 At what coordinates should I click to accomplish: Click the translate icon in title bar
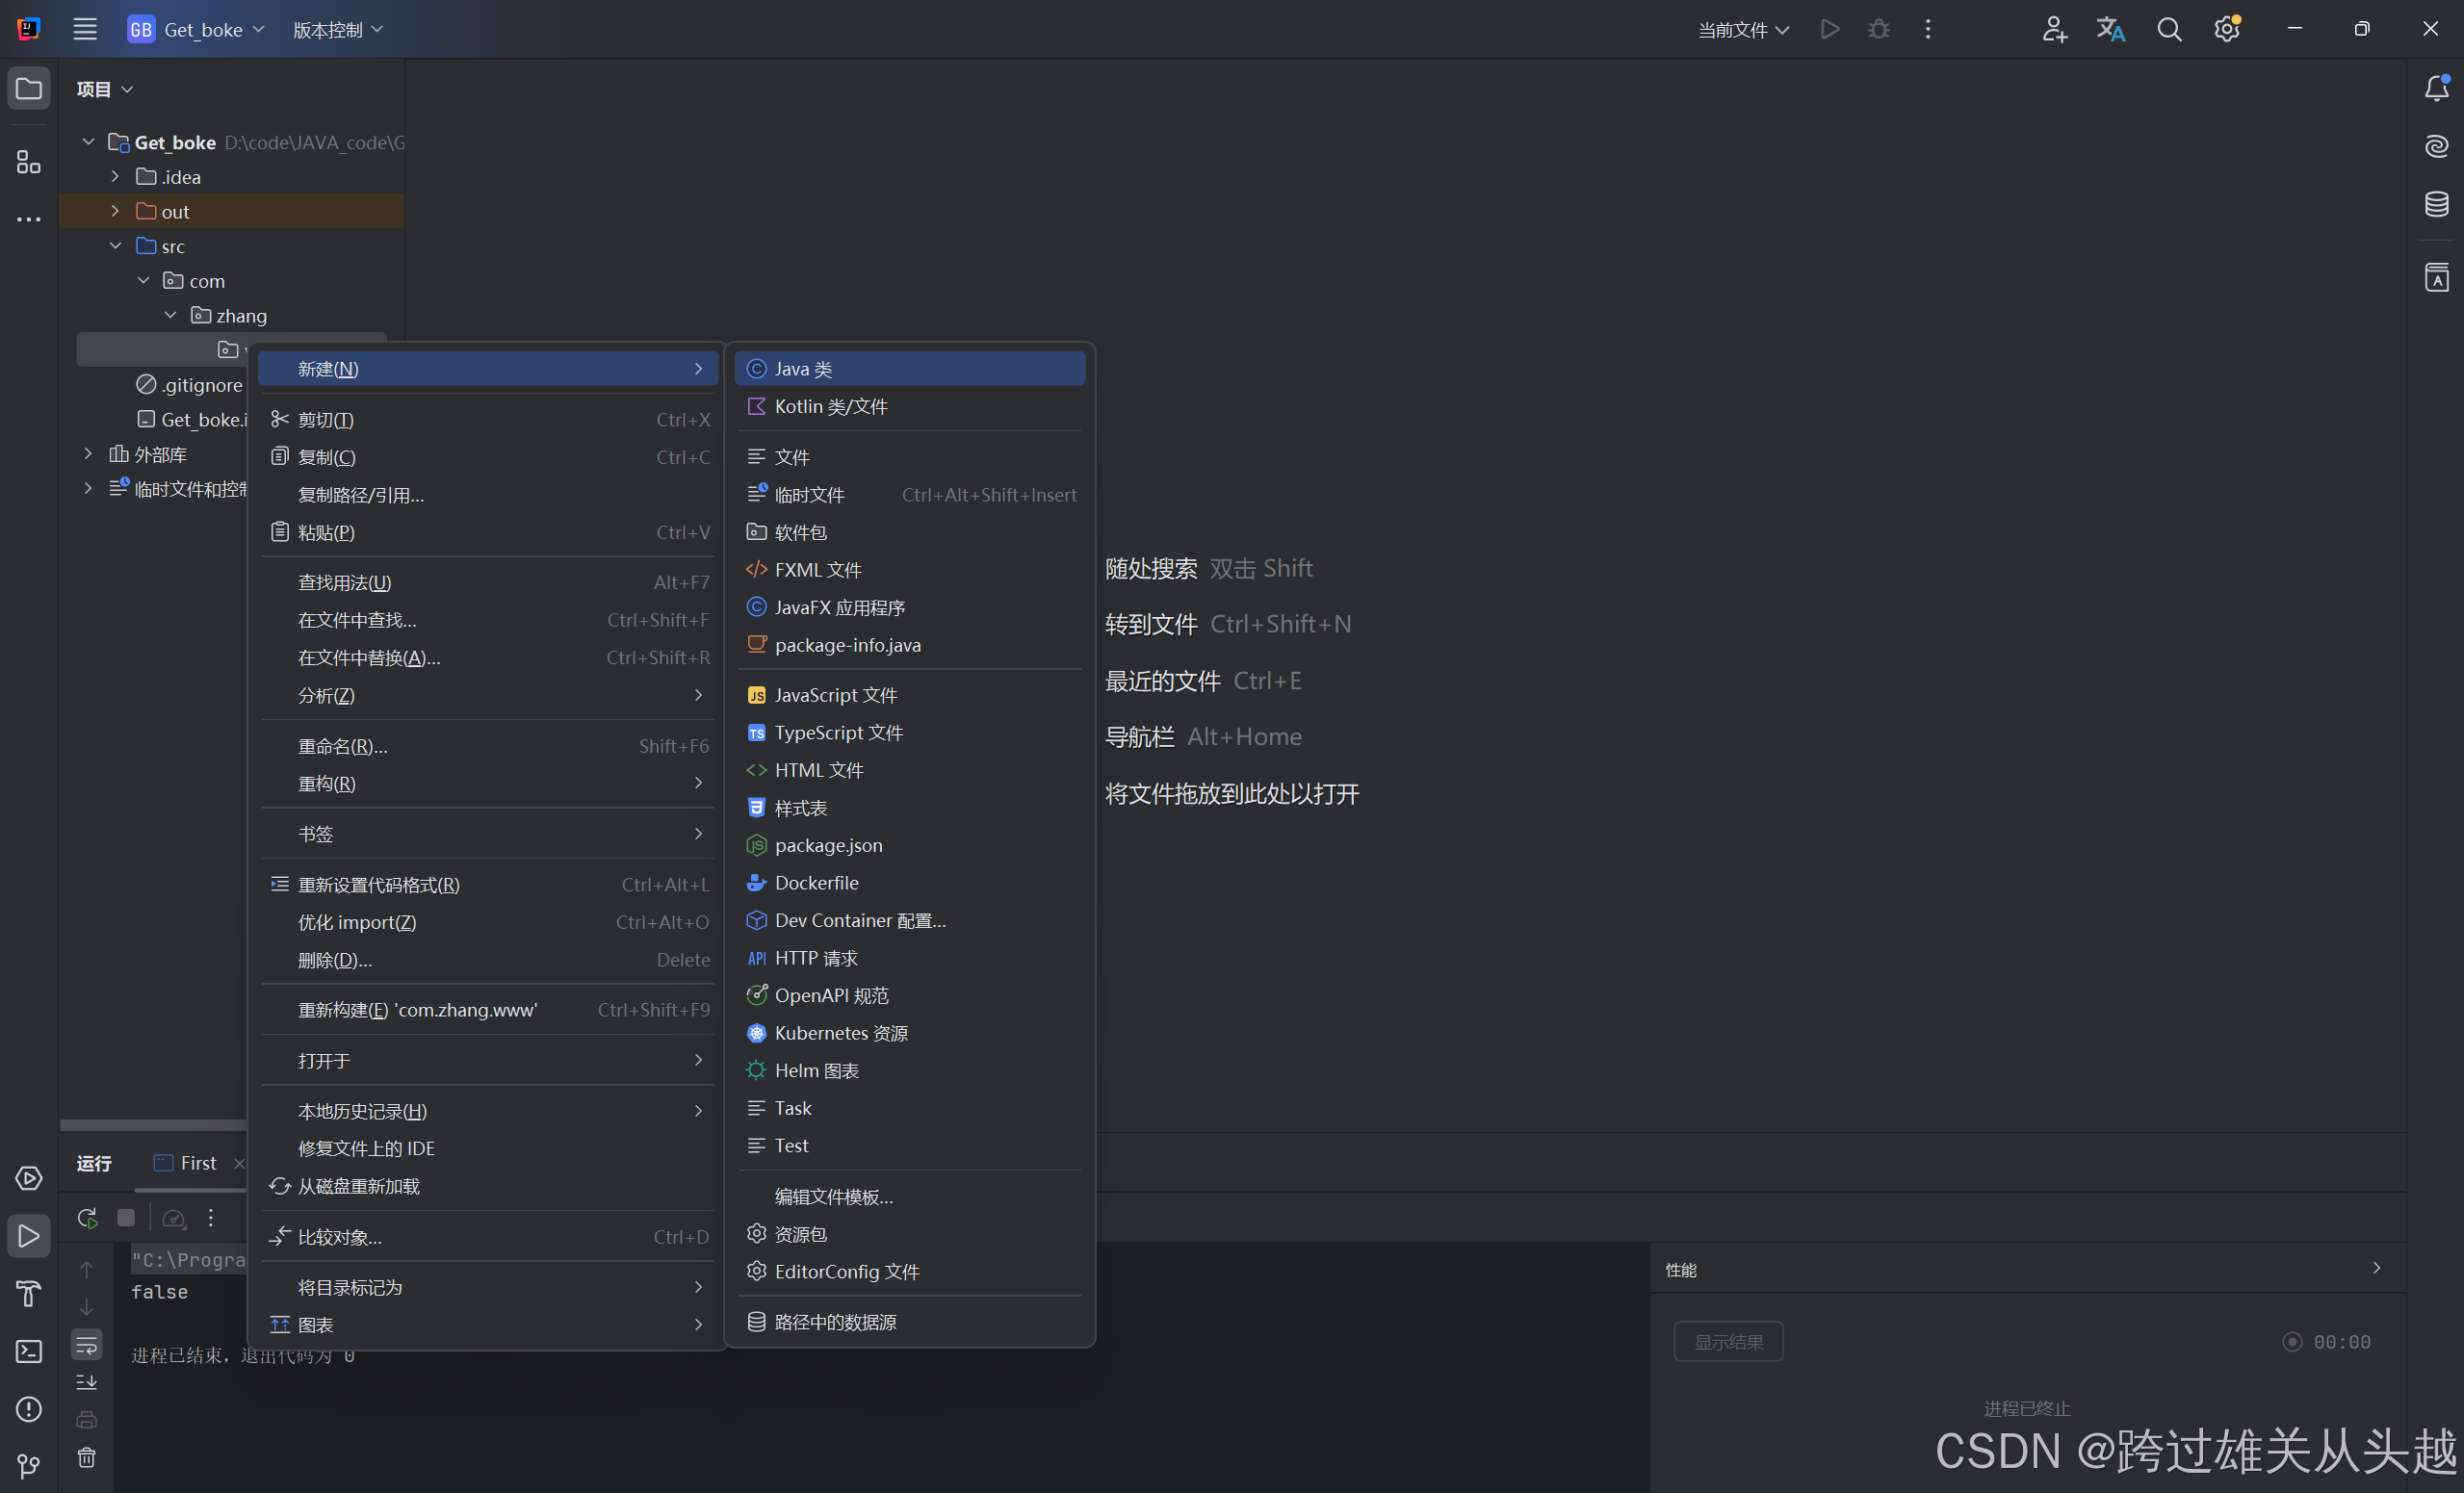2110,29
